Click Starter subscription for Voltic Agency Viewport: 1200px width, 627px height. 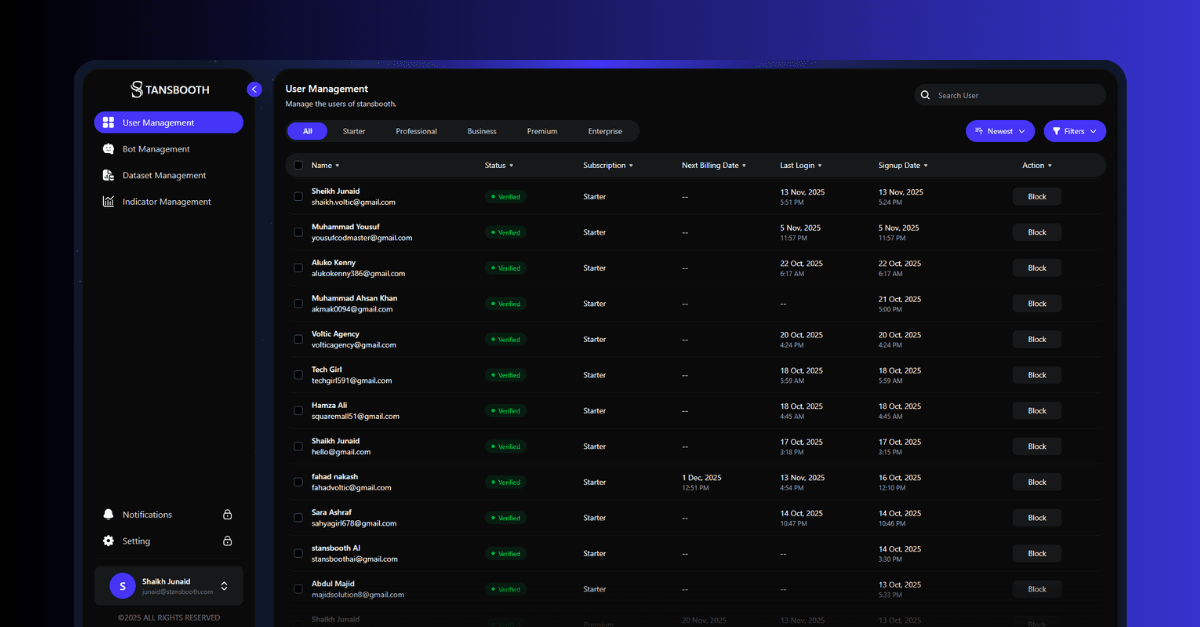(x=595, y=339)
